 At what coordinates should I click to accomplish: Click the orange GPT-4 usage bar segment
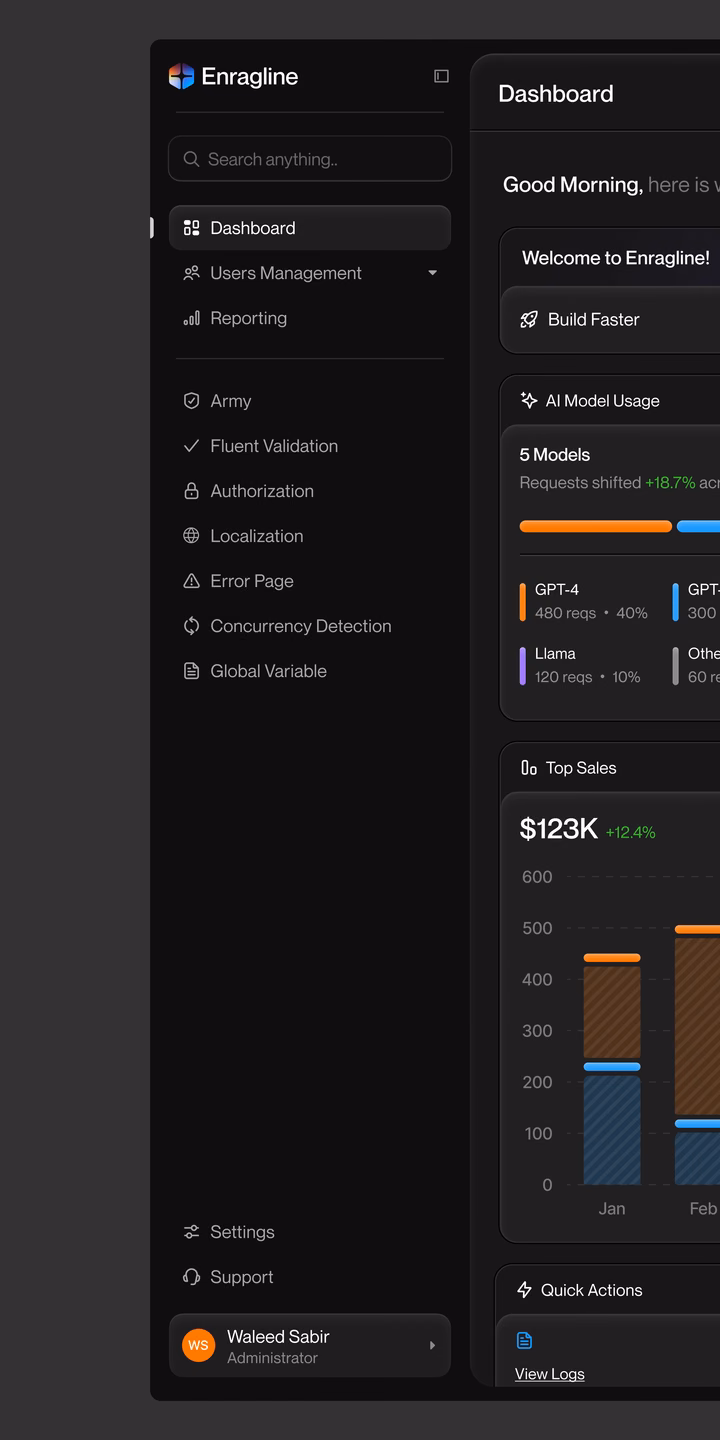[596, 526]
